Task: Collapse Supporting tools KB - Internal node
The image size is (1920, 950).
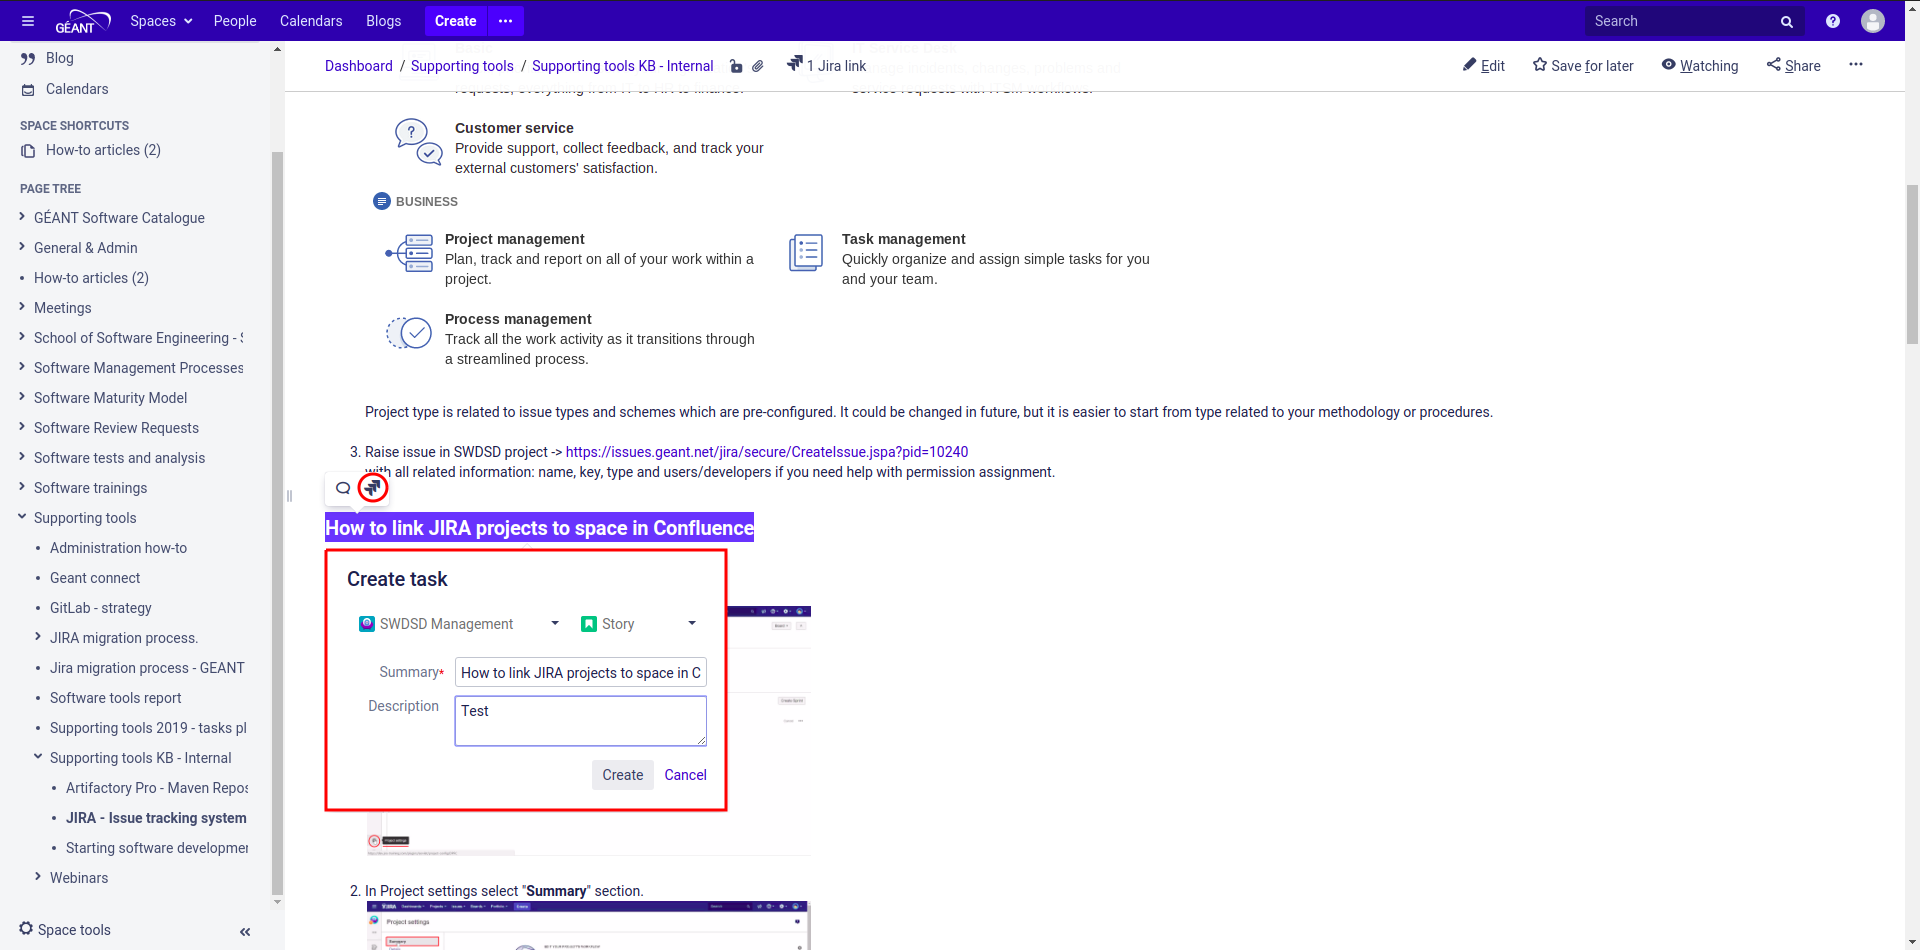Action: click(38, 757)
